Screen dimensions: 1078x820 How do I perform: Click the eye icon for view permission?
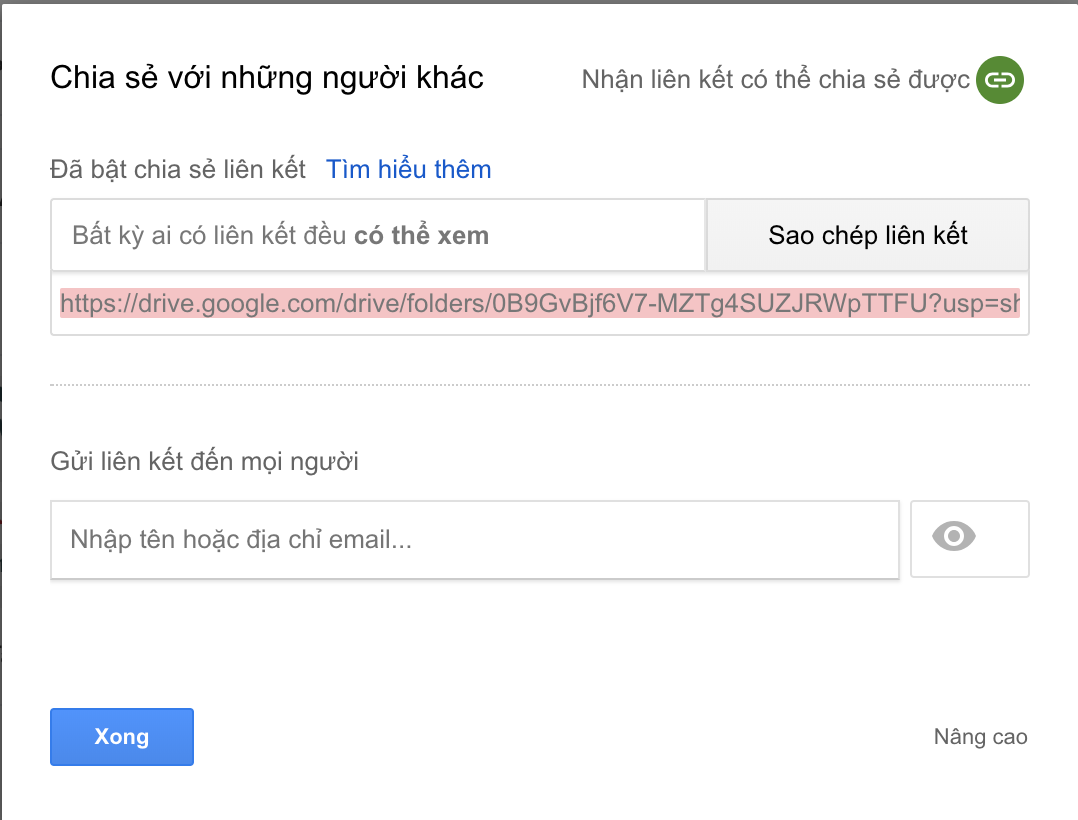(x=953, y=537)
